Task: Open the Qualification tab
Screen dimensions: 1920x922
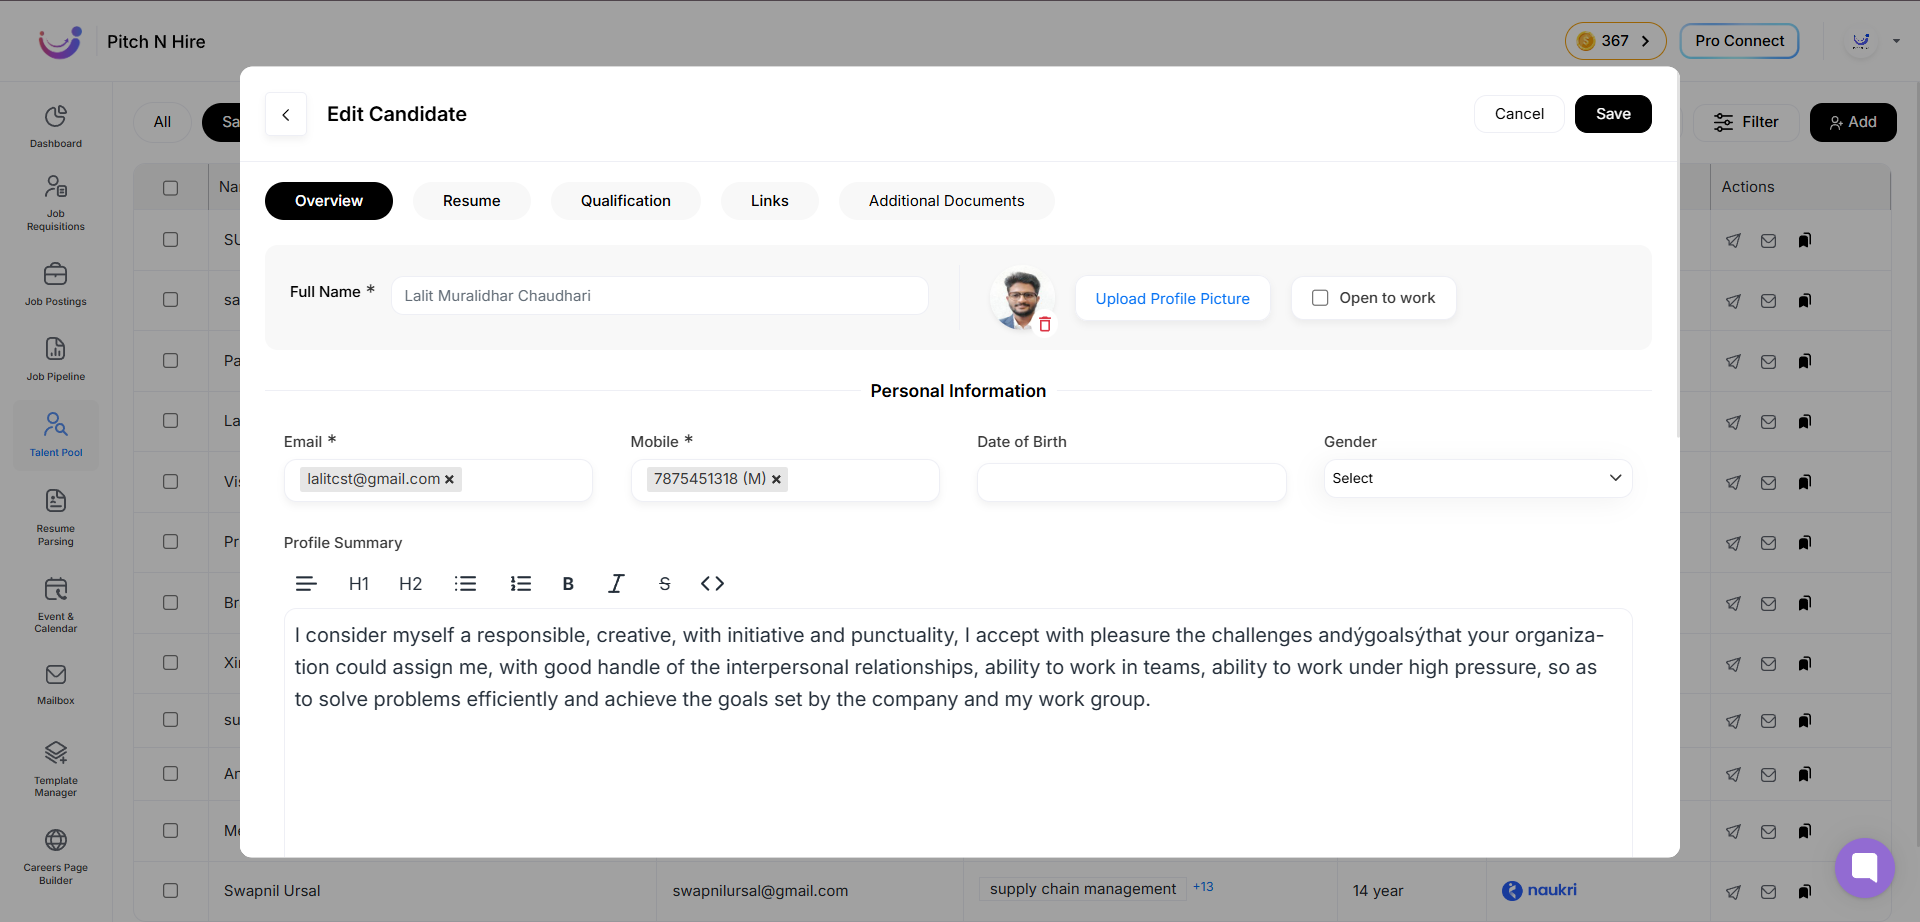Action: coord(626,201)
